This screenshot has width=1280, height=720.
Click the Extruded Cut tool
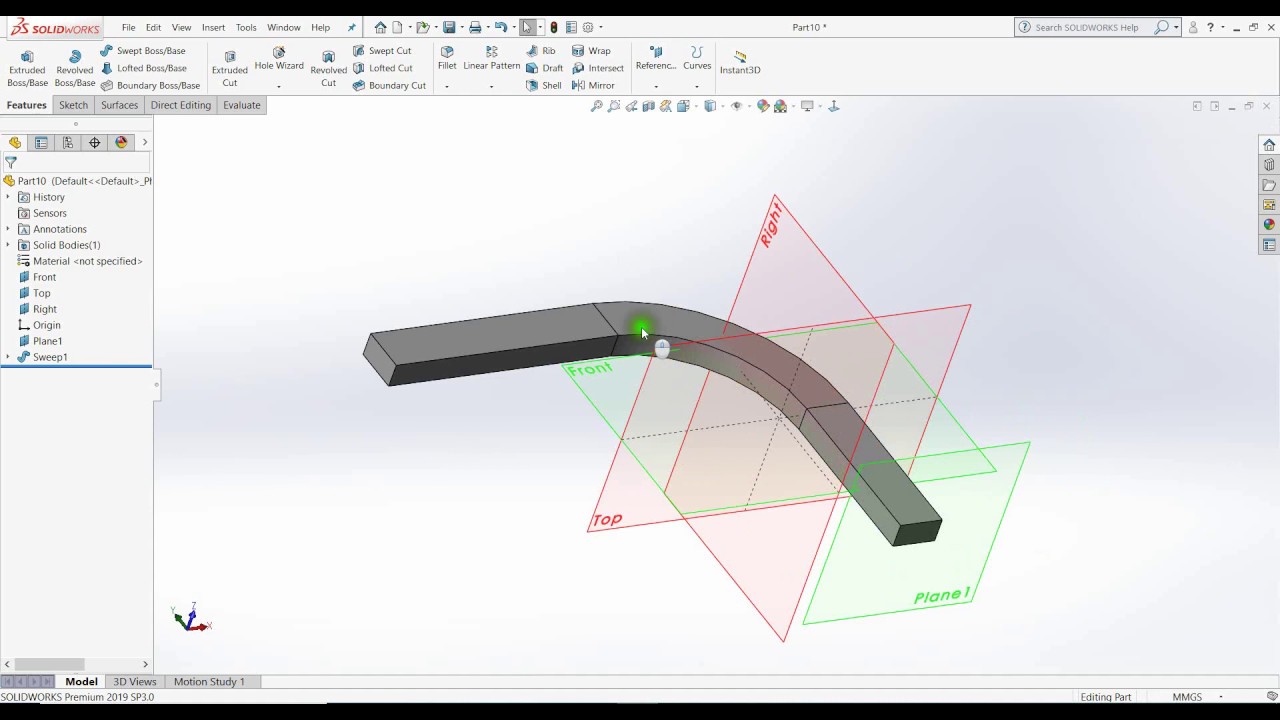coord(229,68)
